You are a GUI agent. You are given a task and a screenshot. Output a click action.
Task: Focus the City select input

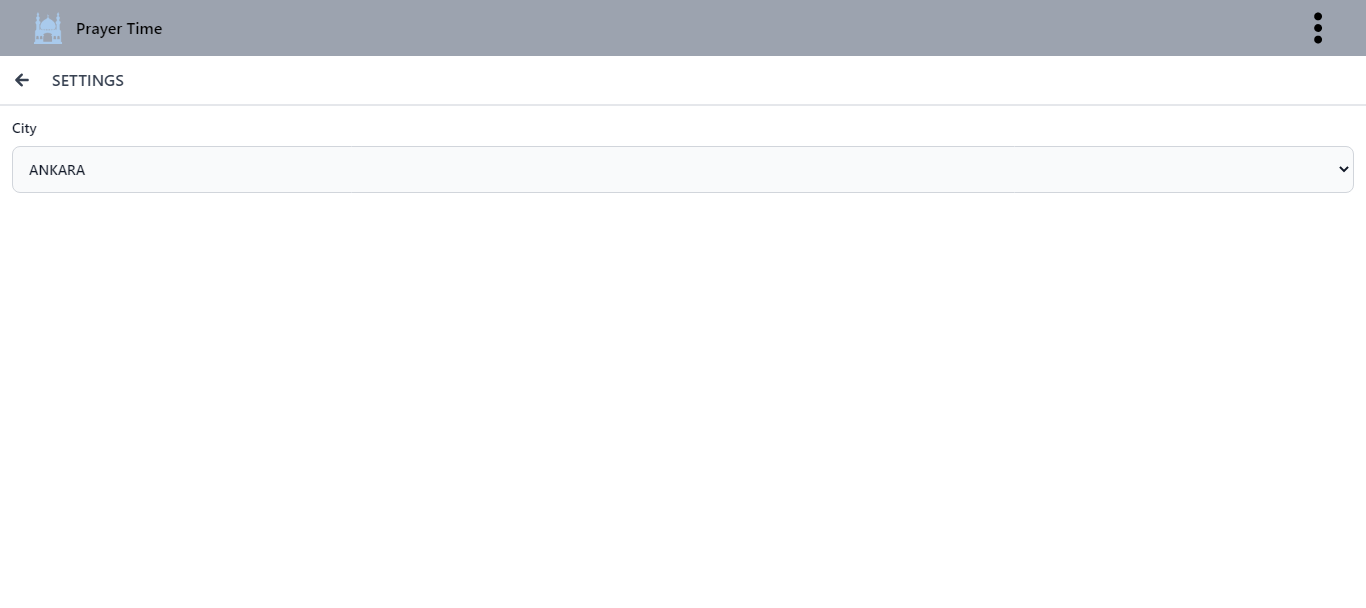(683, 170)
